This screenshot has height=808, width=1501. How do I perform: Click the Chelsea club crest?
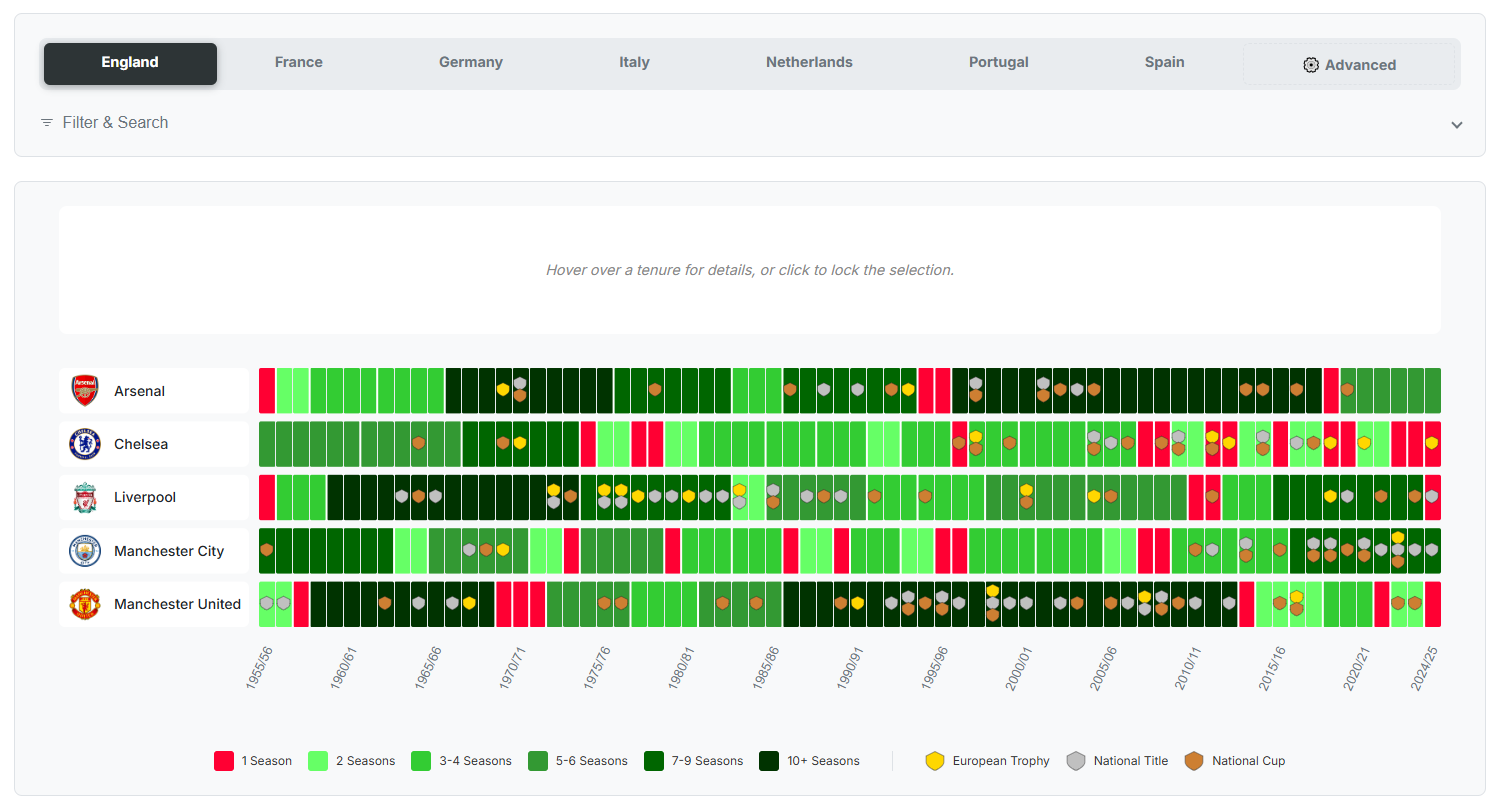(x=85, y=444)
